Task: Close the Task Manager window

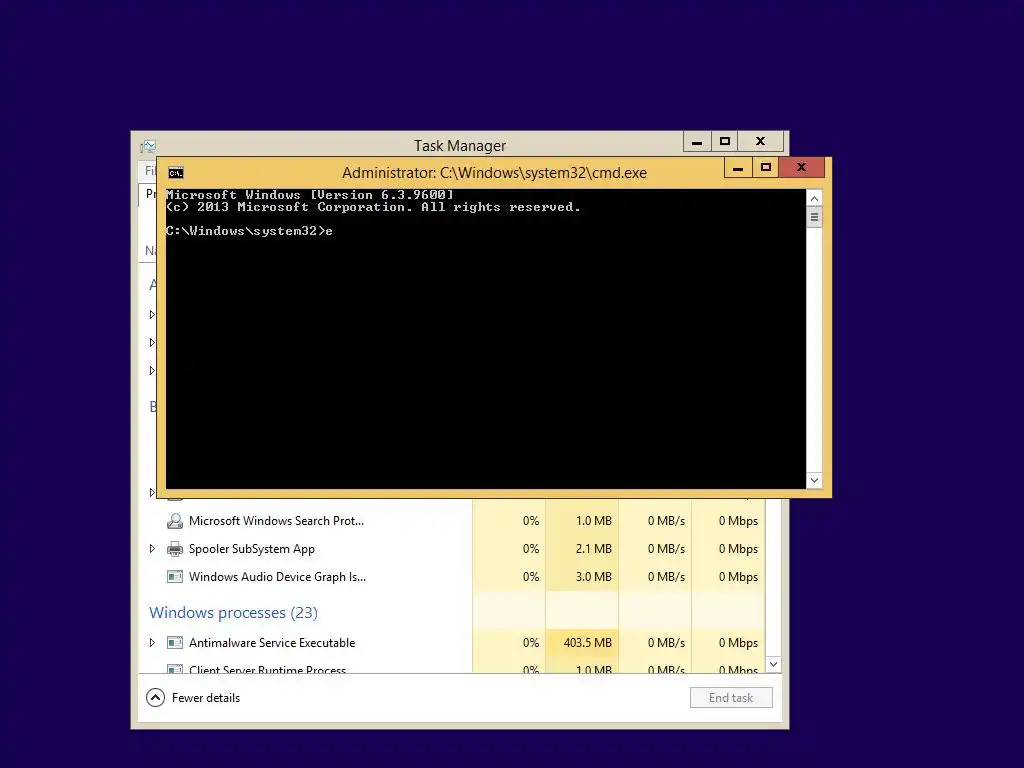Action: (x=760, y=142)
